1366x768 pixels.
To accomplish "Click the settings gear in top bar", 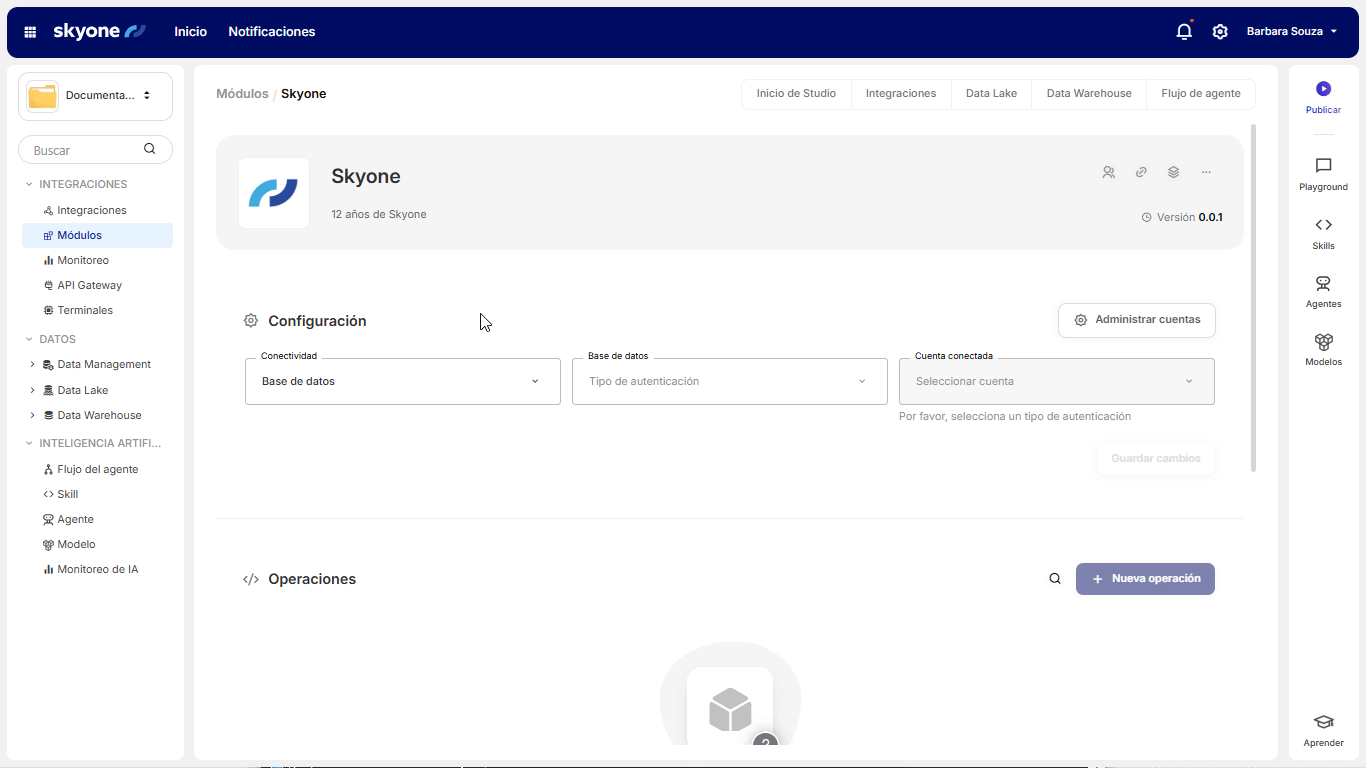I will pos(1220,32).
